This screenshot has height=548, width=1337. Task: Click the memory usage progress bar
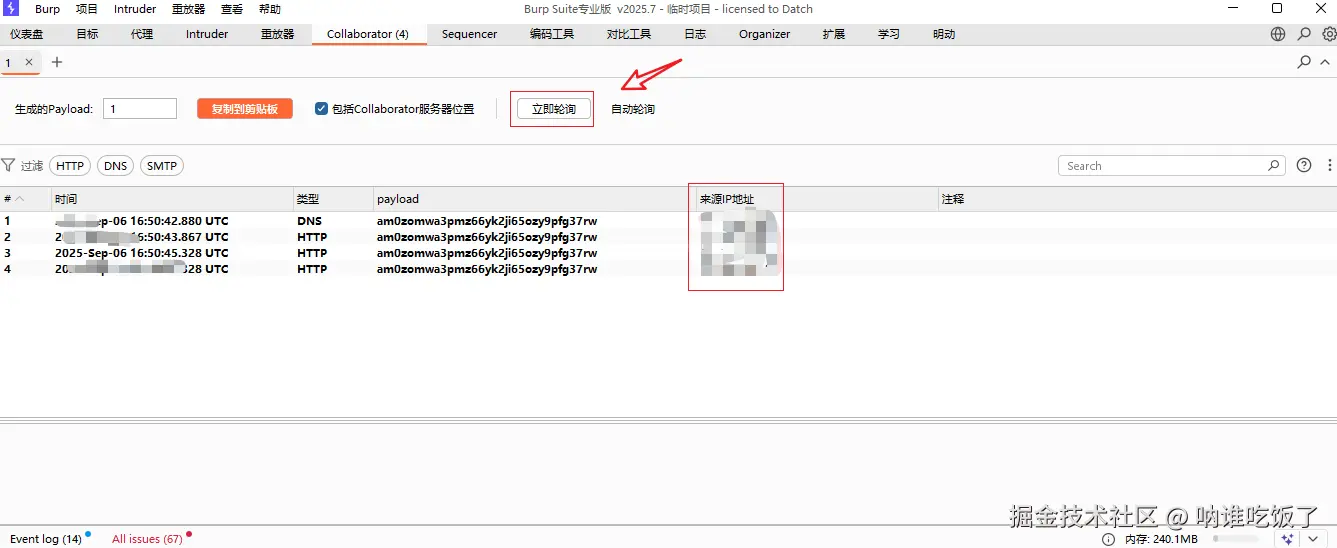coord(1236,539)
